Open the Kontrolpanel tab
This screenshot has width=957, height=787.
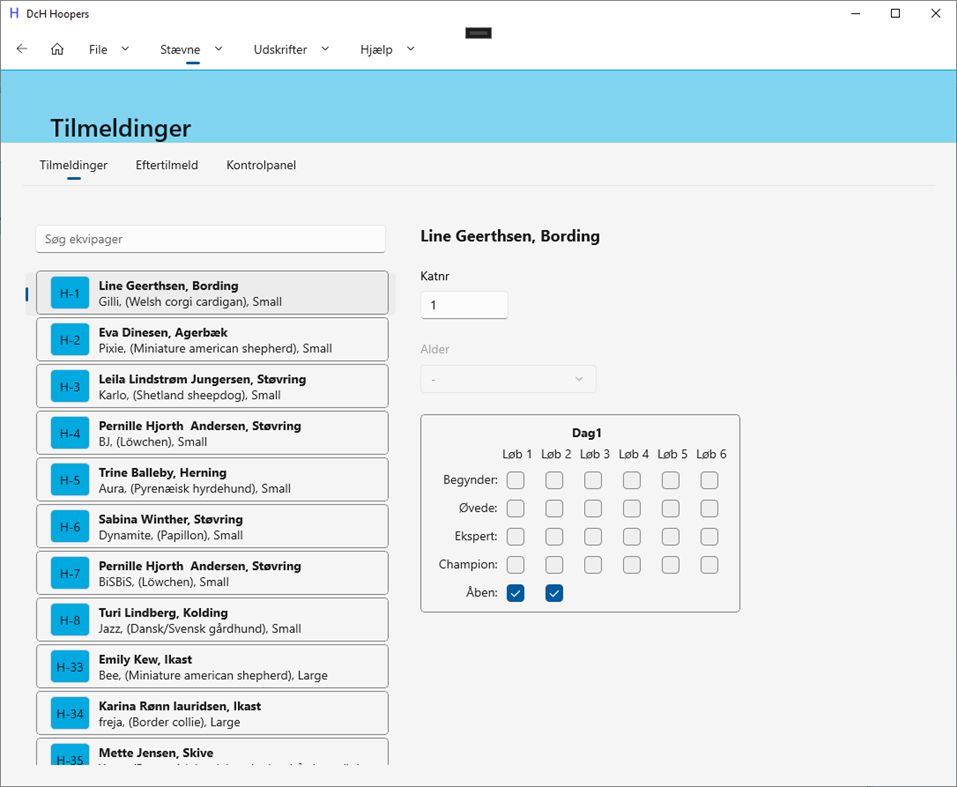(261, 165)
